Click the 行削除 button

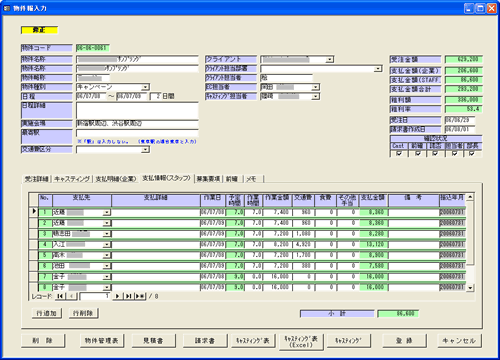tap(83, 313)
